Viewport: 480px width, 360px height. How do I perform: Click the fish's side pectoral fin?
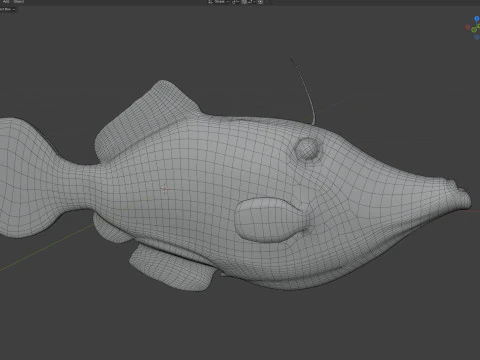pyautogui.click(x=272, y=219)
